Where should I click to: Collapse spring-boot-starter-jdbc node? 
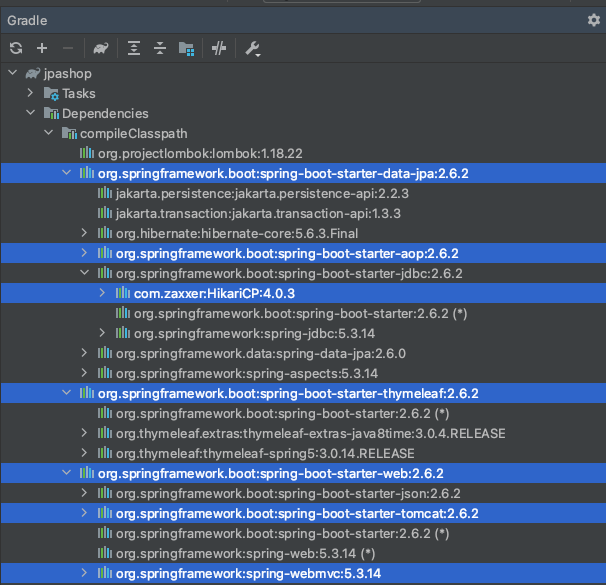(84, 273)
